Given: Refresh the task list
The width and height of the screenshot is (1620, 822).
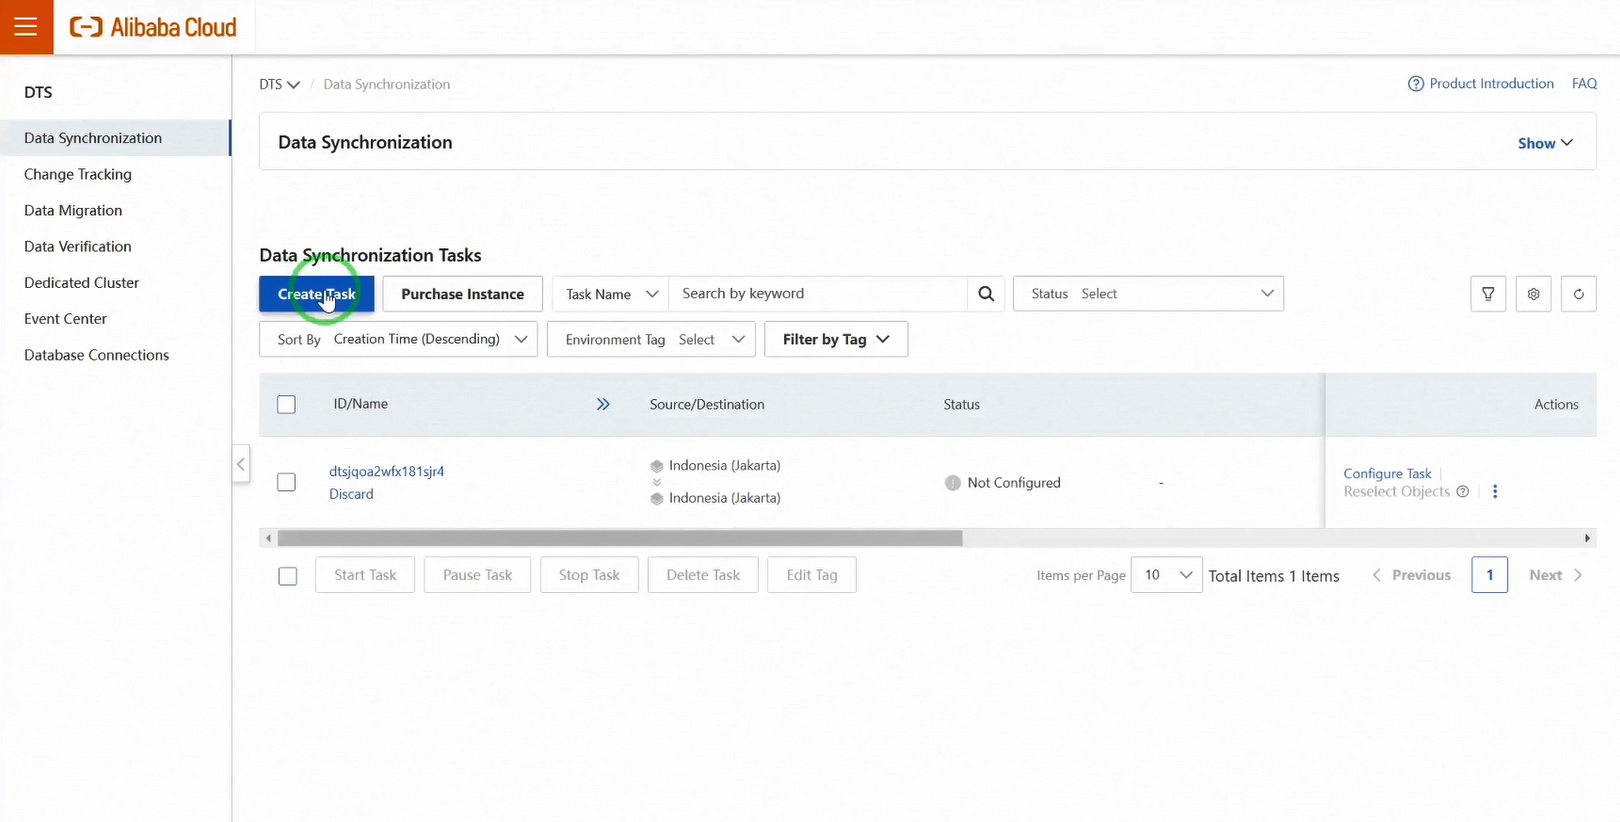Looking at the screenshot, I should [x=1578, y=294].
